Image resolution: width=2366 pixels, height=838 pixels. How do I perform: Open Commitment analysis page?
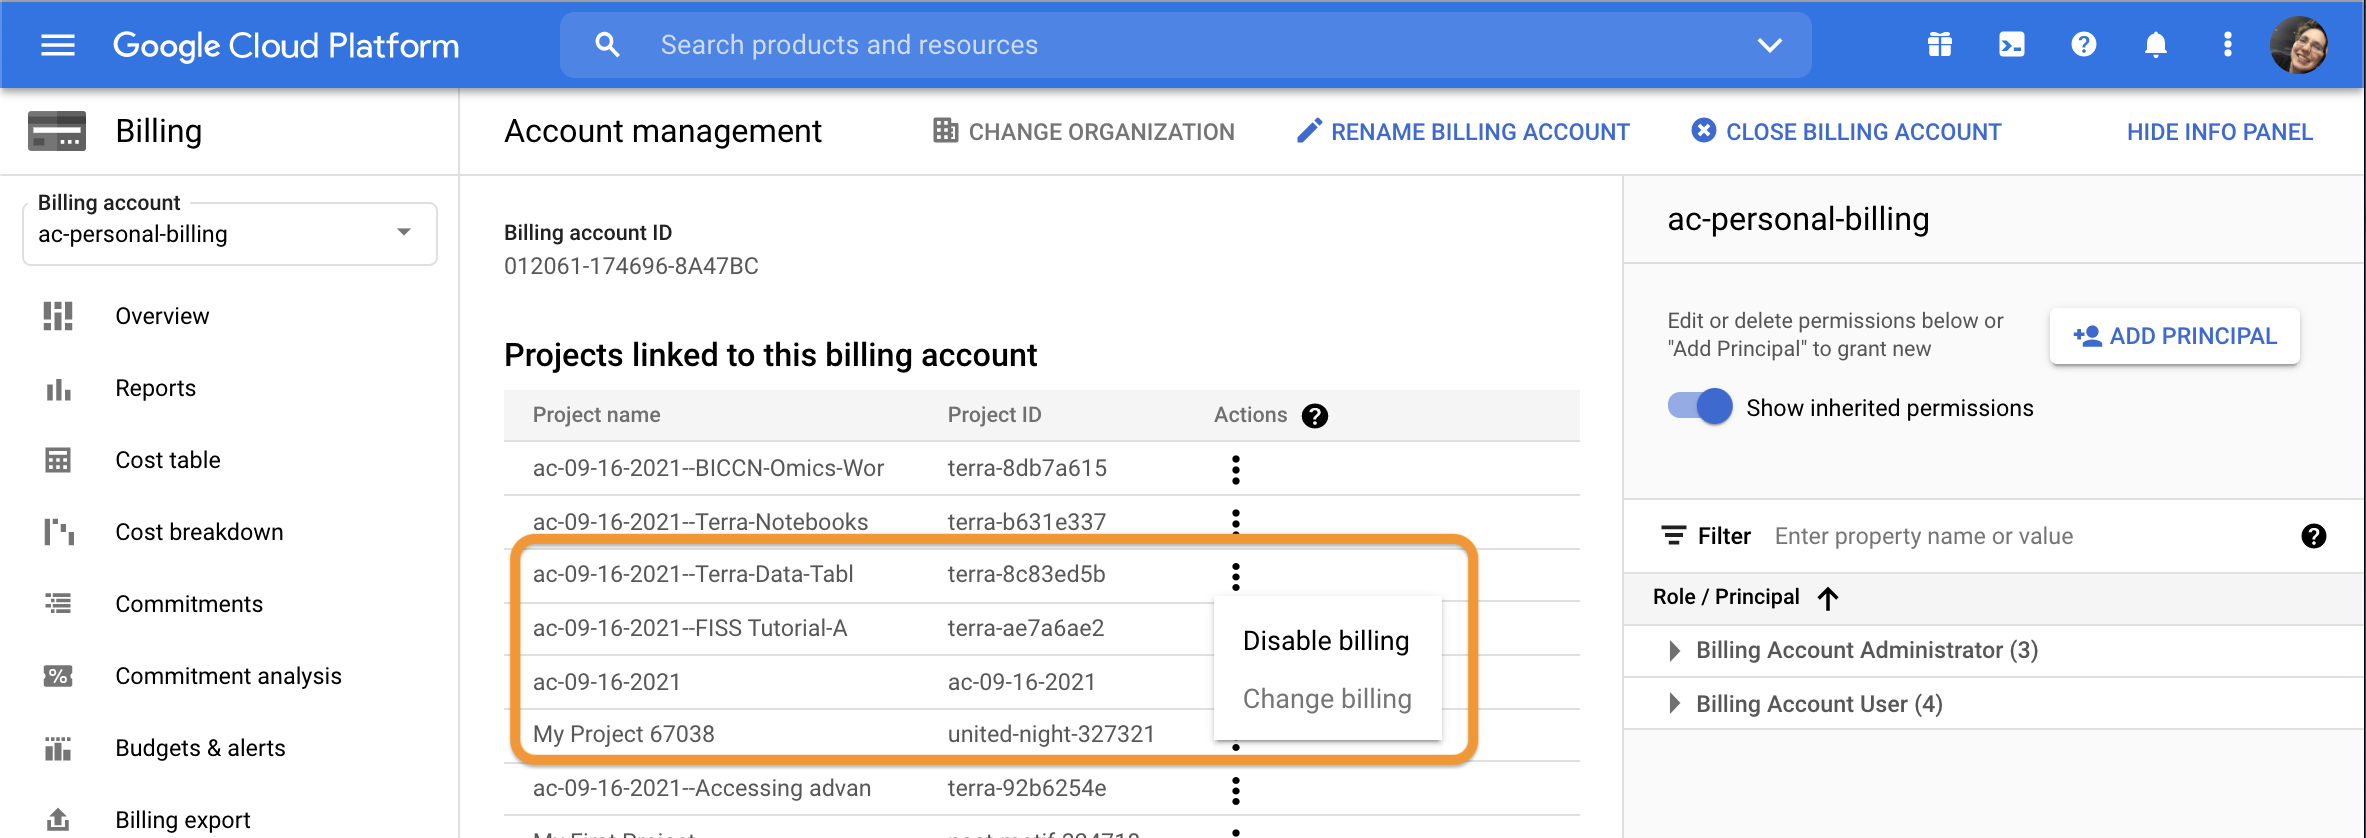click(228, 676)
